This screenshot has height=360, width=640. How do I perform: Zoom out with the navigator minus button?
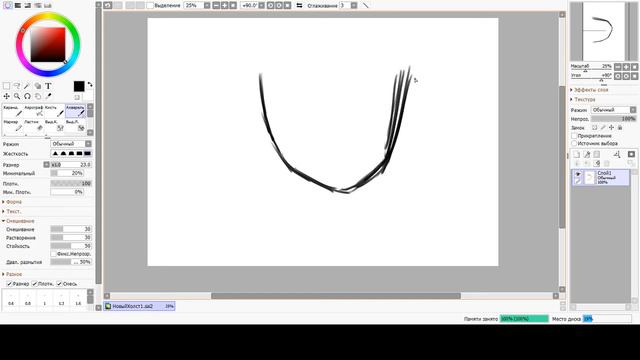(618, 67)
